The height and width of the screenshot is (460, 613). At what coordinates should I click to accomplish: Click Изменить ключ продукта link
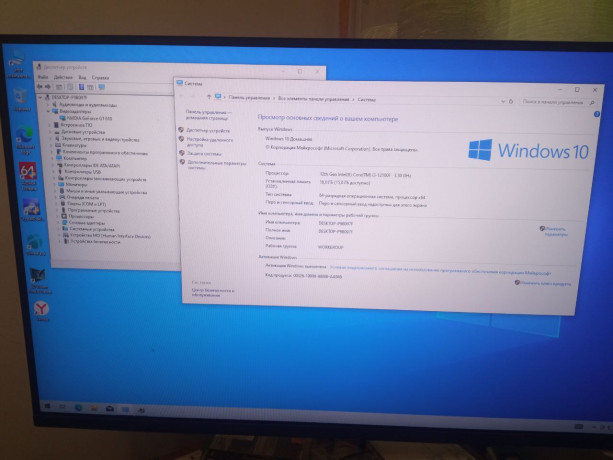coord(545,283)
